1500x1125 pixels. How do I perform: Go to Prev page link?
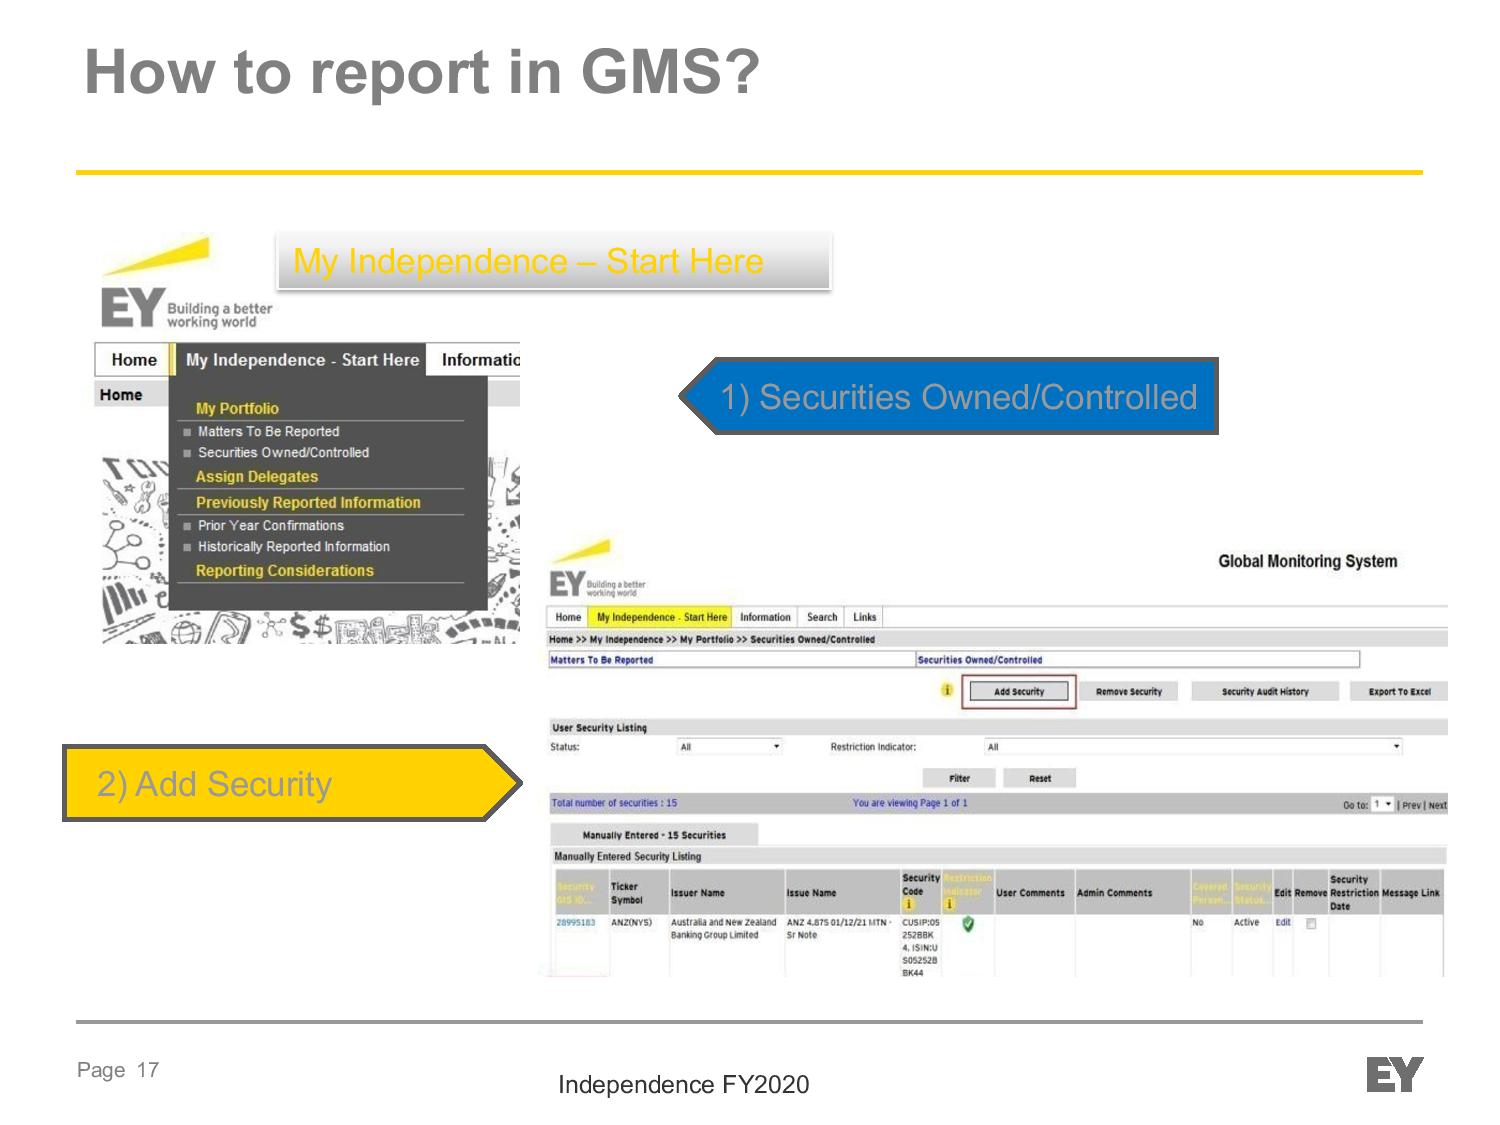(x=1411, y=805)
